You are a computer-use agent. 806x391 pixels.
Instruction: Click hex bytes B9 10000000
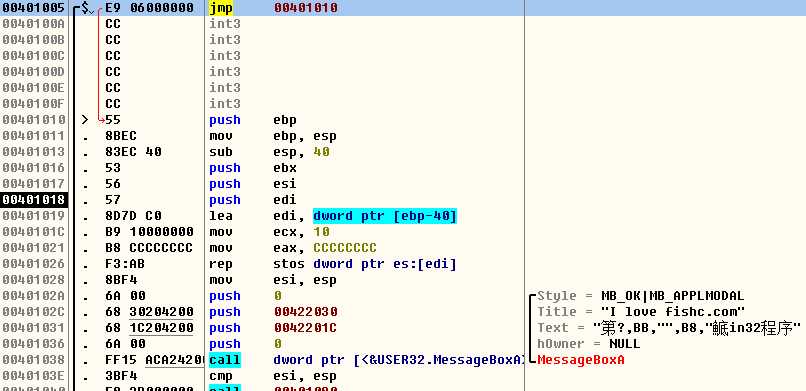(x=149, y=232)
